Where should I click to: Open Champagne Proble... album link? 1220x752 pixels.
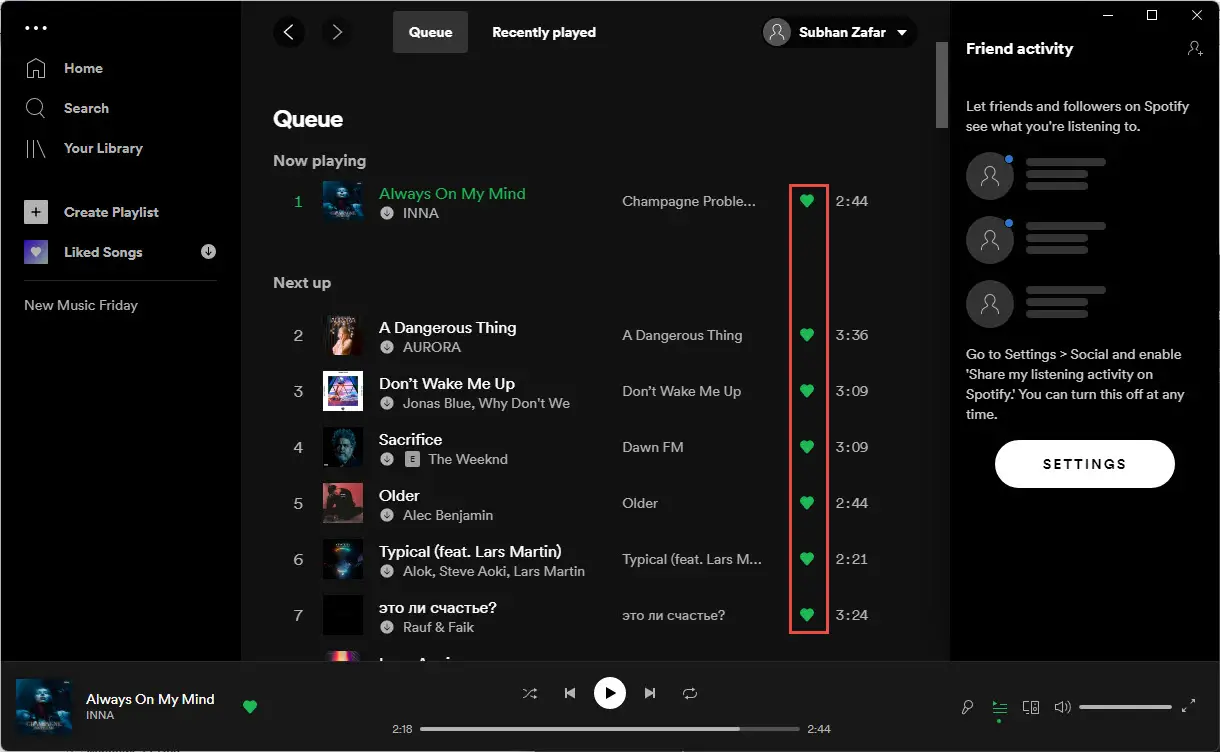click(x=689, y=201)
